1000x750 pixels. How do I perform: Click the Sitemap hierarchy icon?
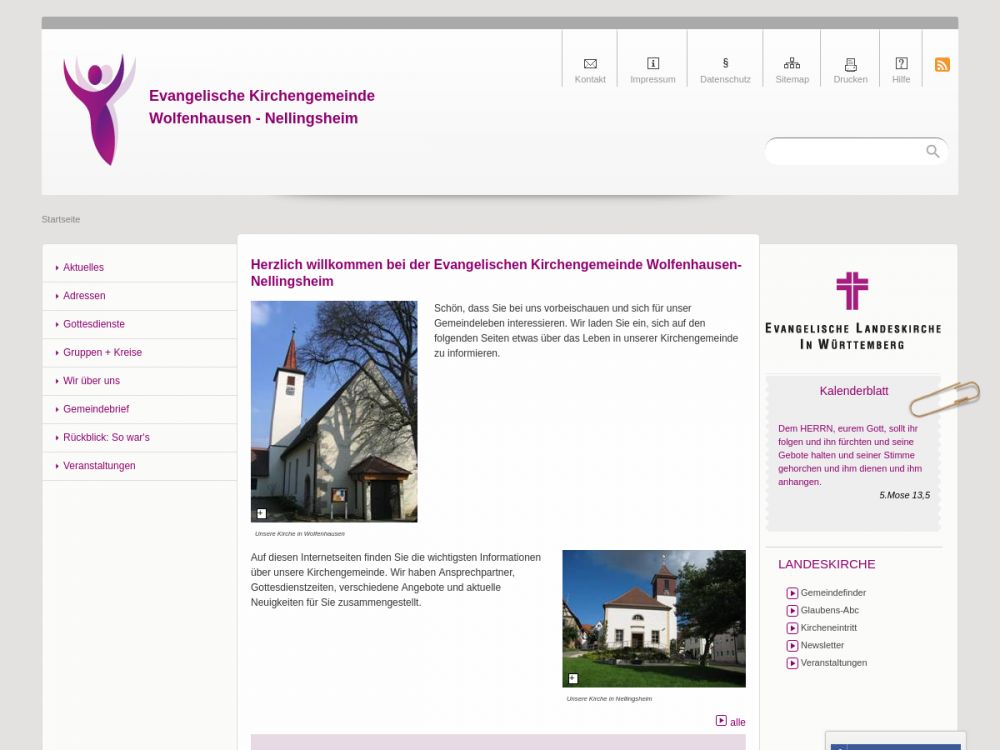(792, 64)
